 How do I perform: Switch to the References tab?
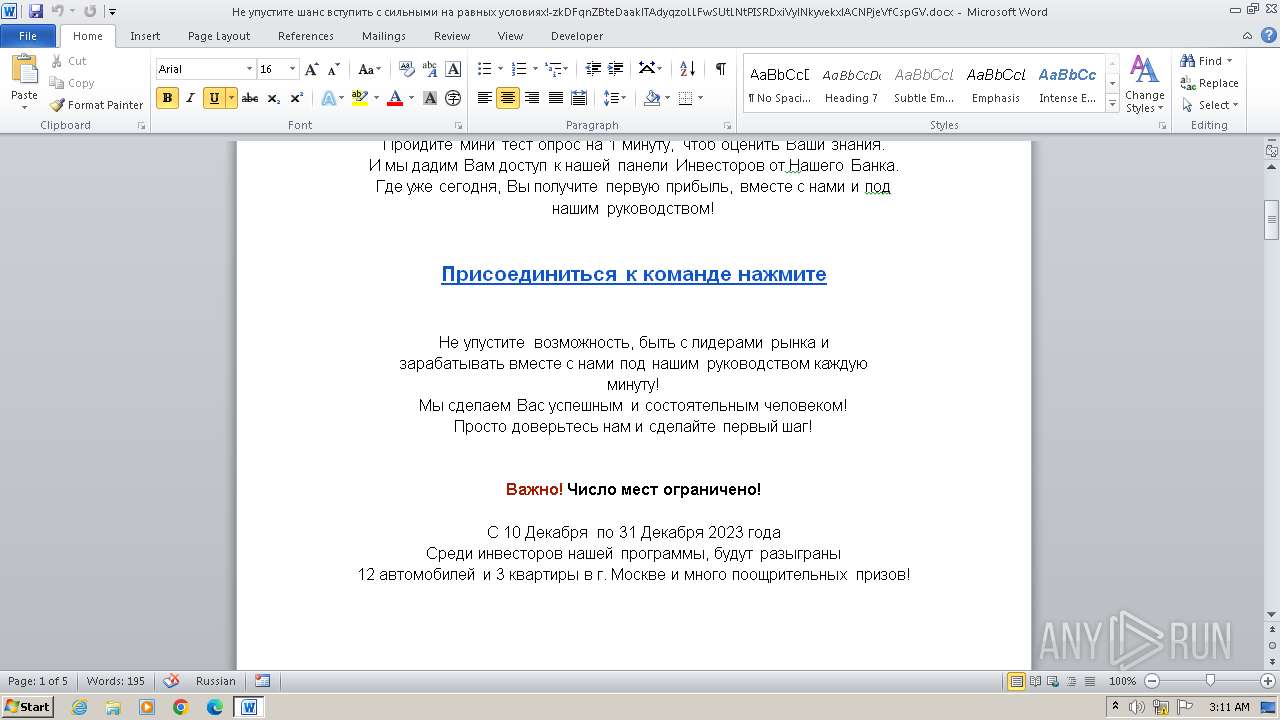[x=306, y=36]
